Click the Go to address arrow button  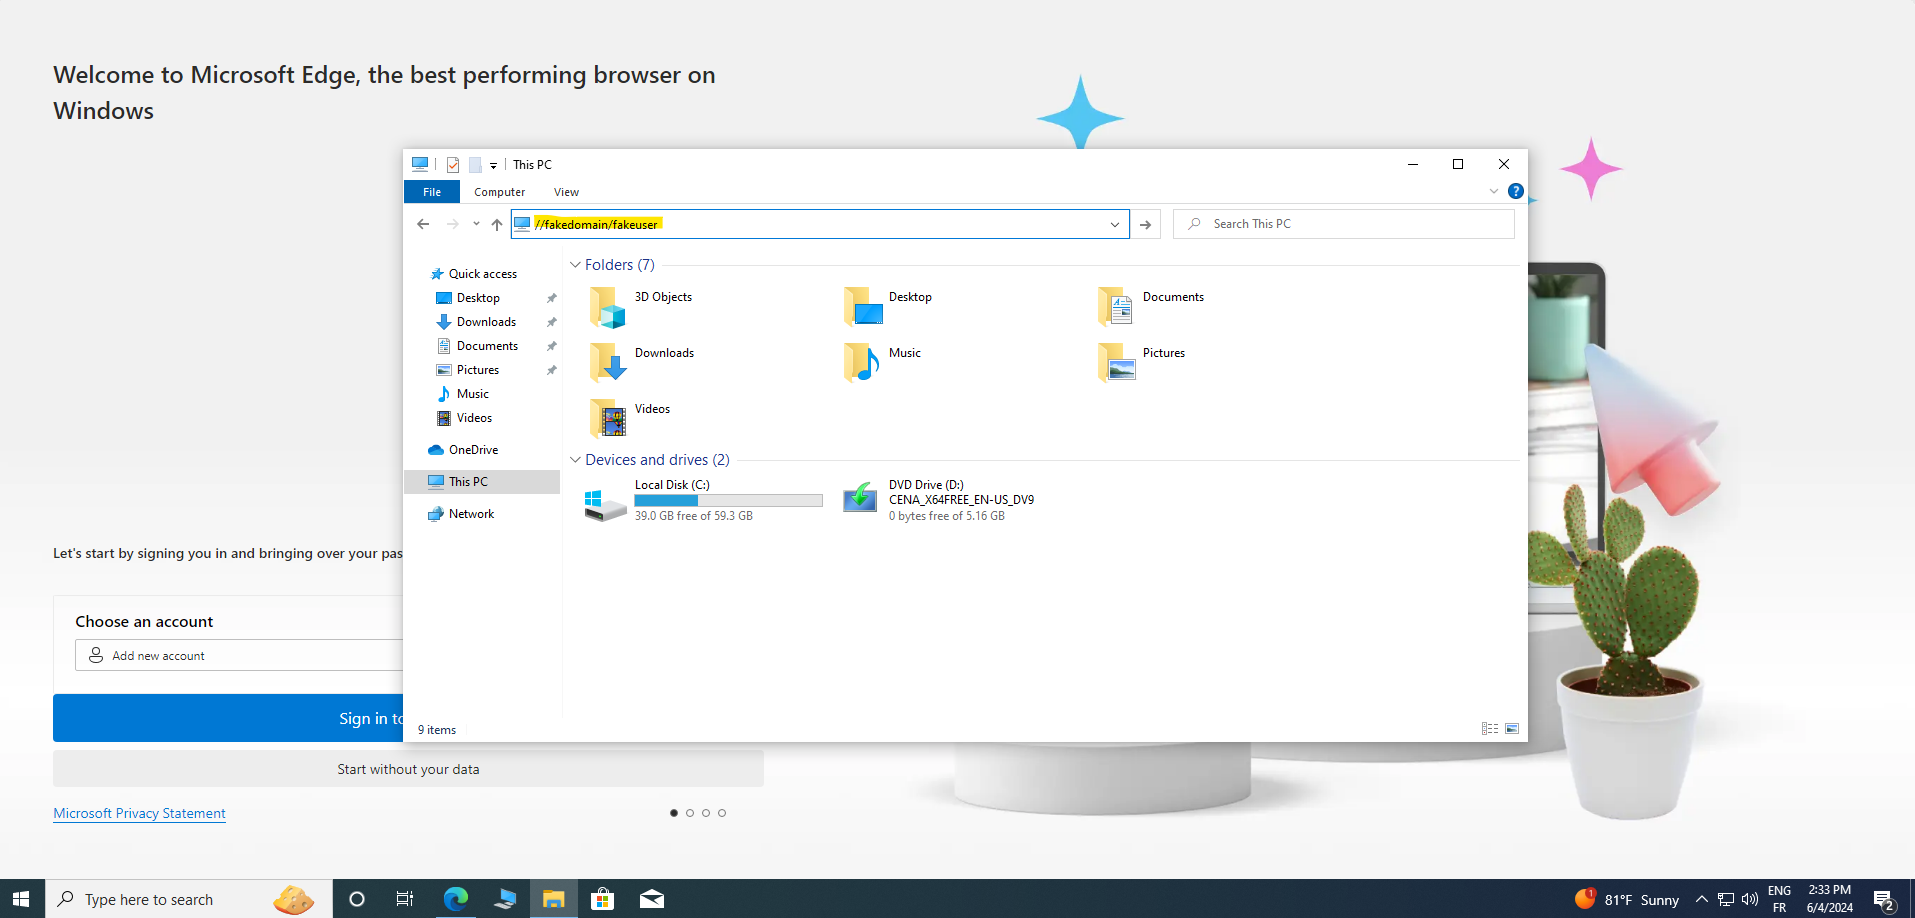[x=1146, y=224]
